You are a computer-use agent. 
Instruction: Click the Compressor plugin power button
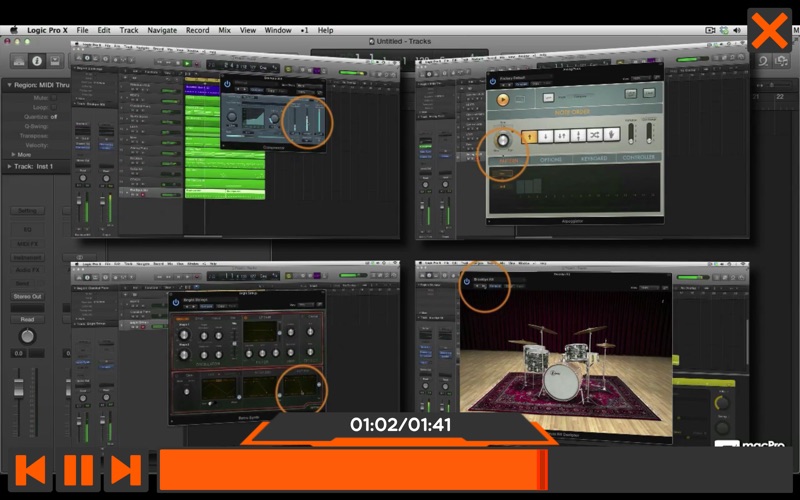(x=228, y=84)
